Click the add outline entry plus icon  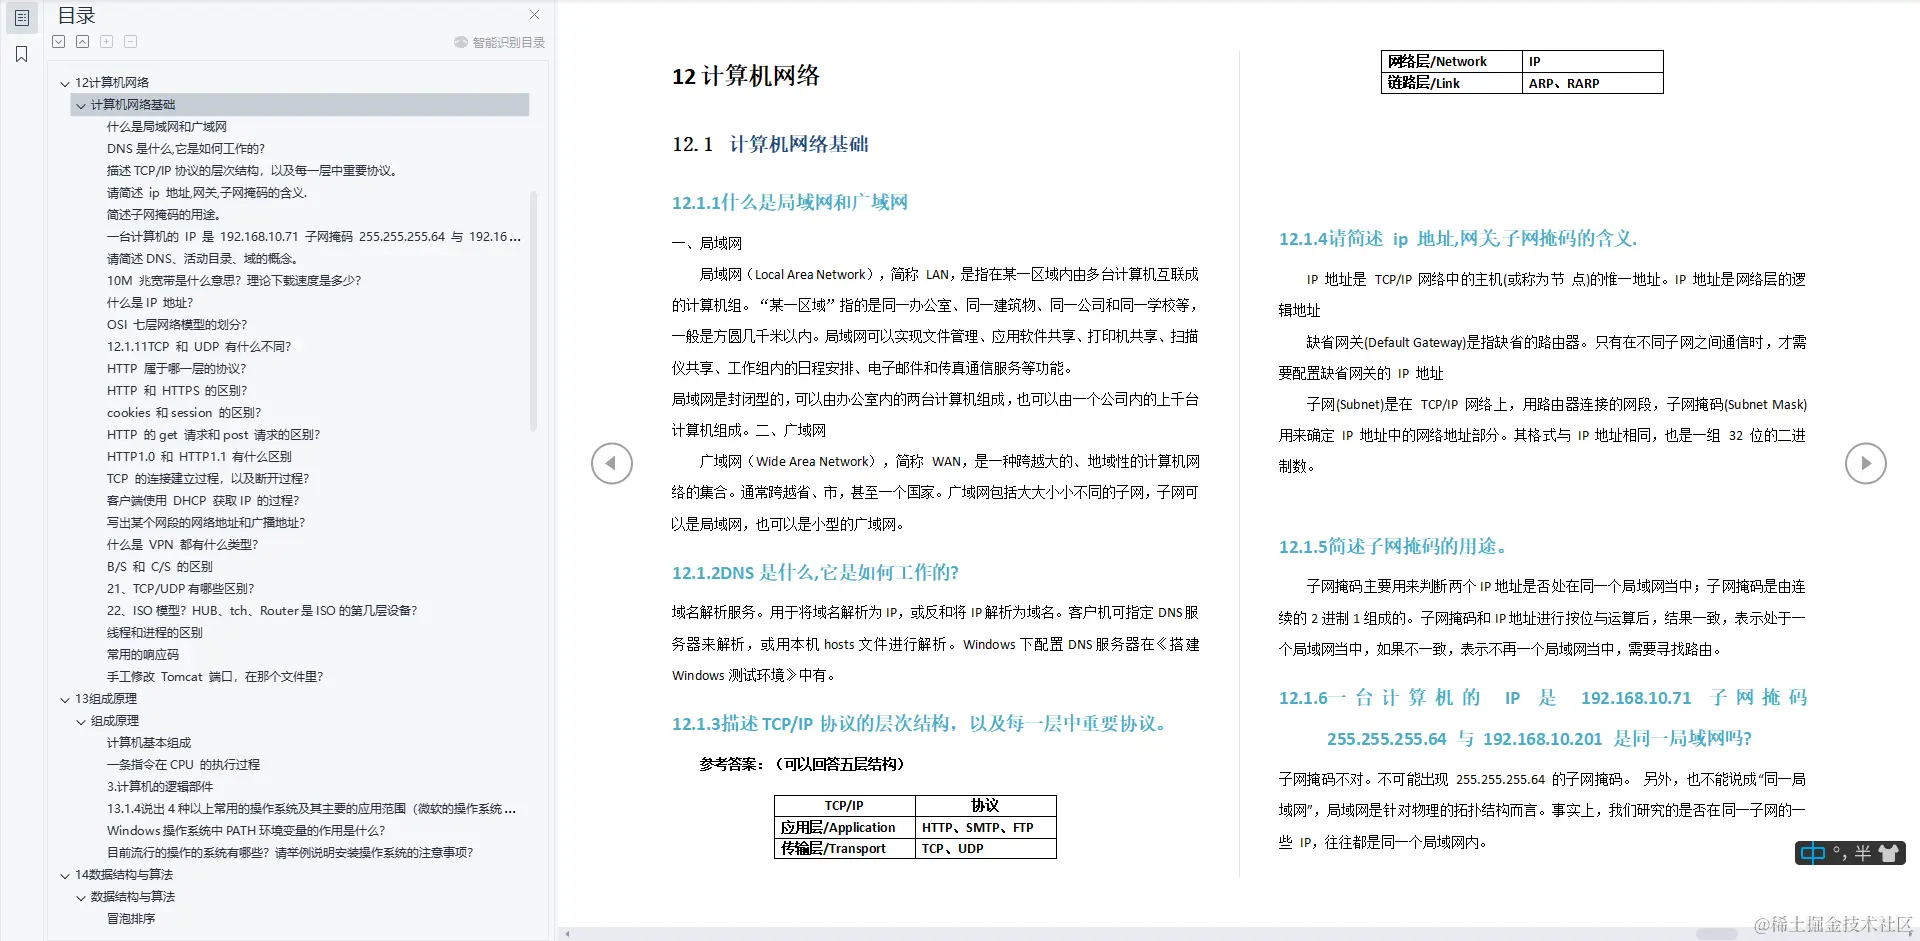[107, 42]
